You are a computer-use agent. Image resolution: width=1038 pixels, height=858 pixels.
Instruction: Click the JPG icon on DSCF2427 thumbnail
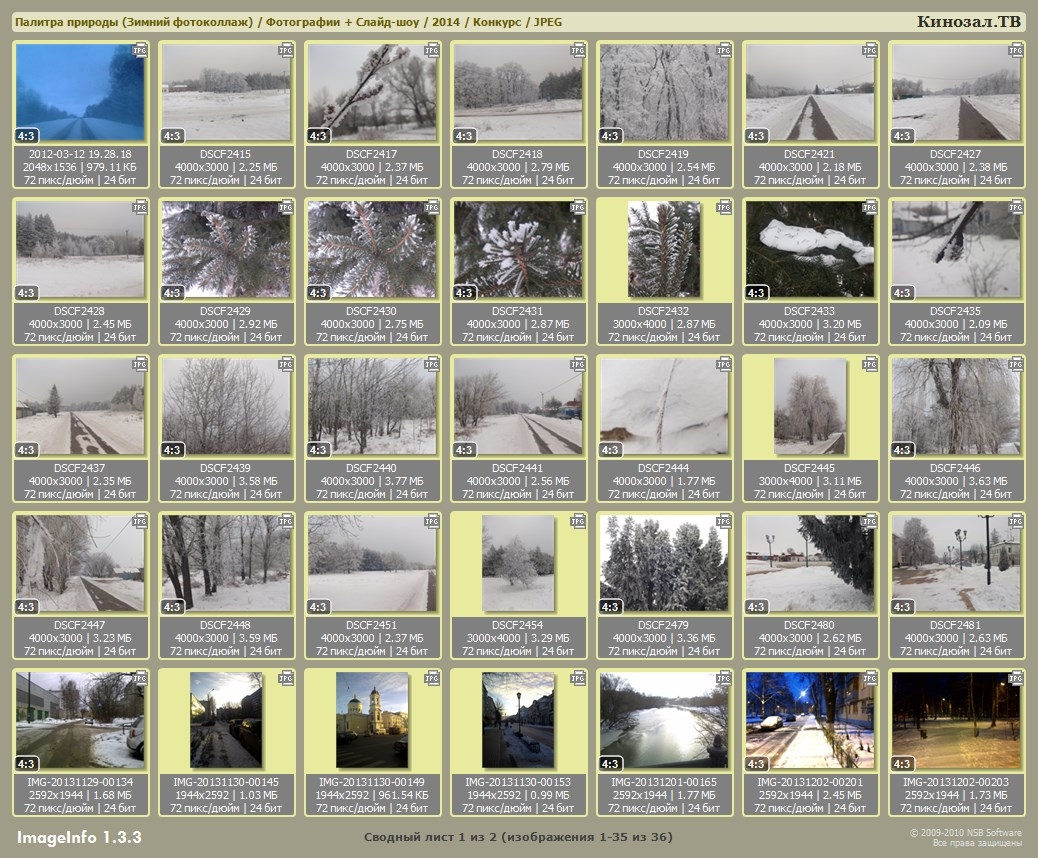tap(1016, 49)
